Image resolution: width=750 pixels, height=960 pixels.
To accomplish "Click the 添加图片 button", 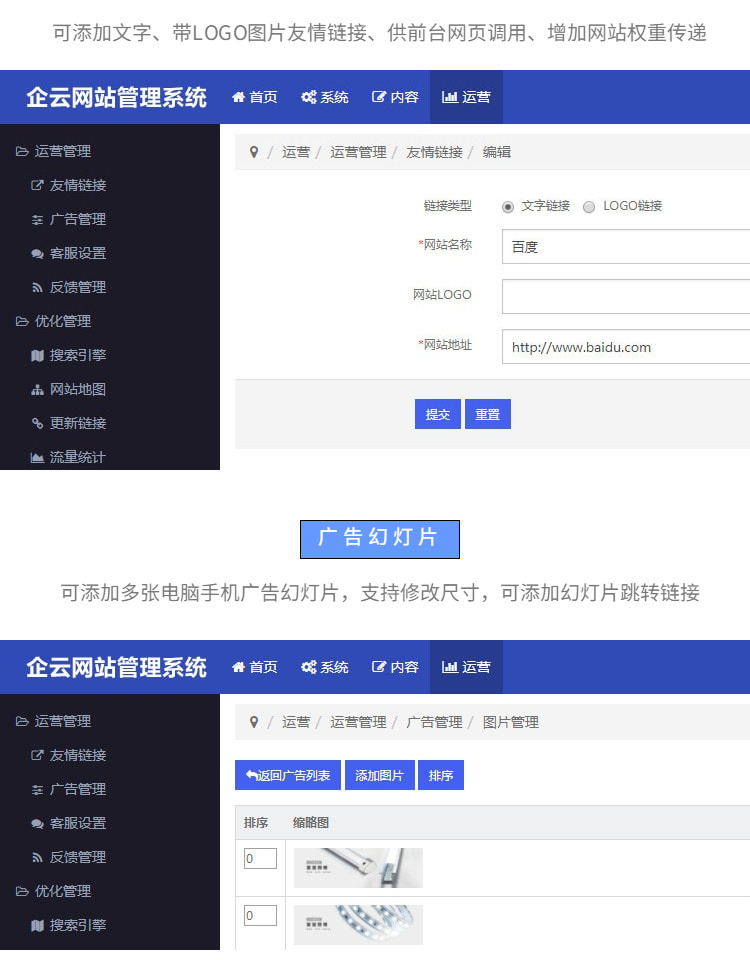I will (379, 775).
